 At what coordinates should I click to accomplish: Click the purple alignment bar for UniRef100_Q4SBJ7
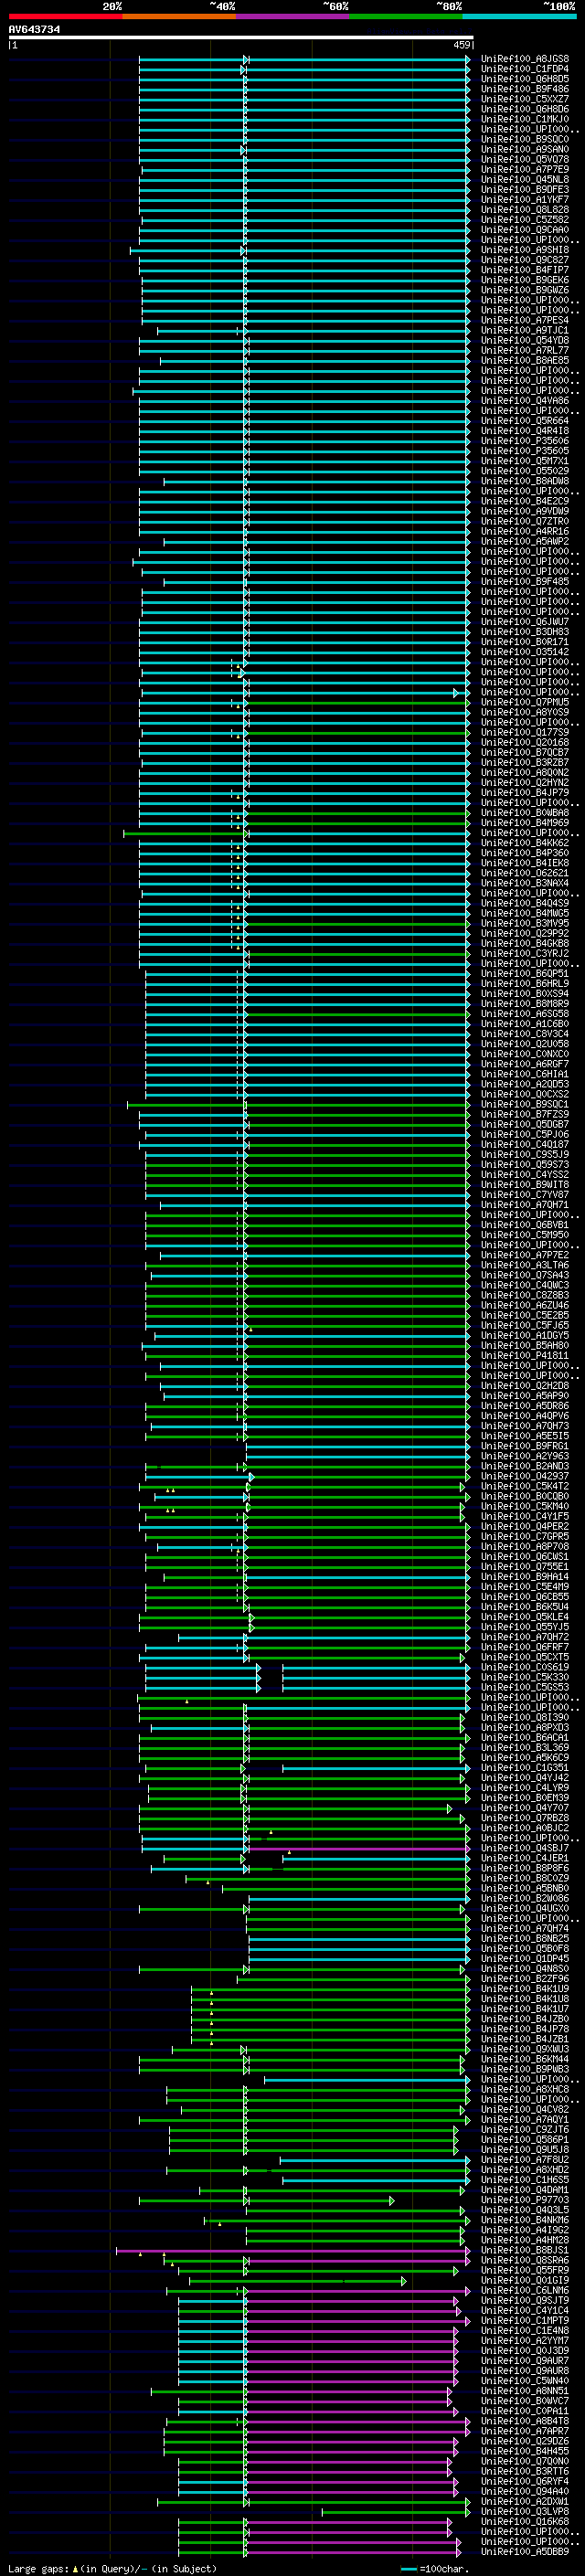click(358, 1848)
